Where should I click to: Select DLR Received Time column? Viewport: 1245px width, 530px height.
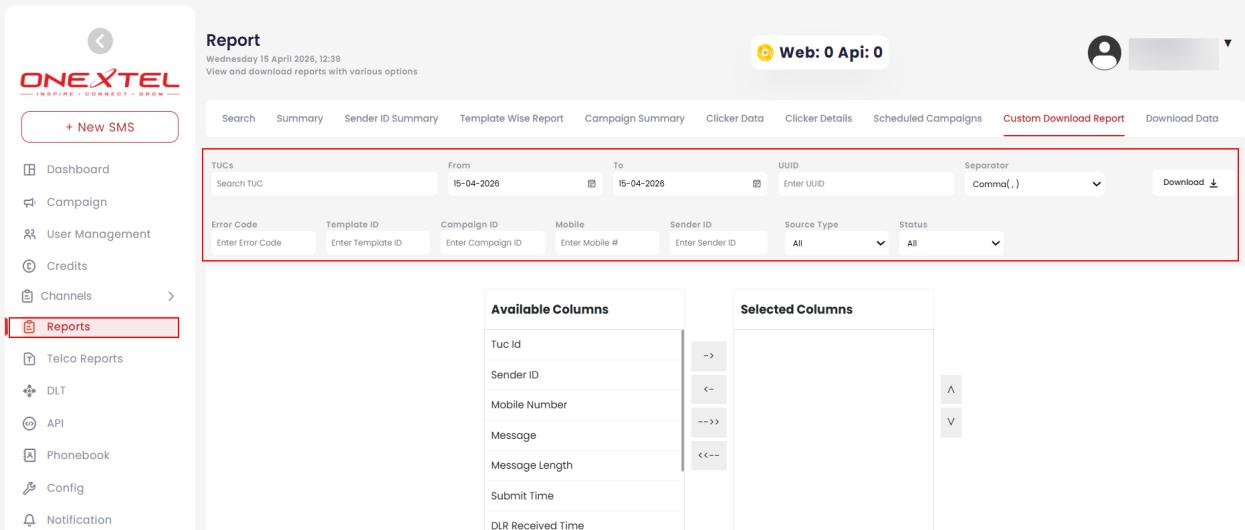[x=582, y=521]
